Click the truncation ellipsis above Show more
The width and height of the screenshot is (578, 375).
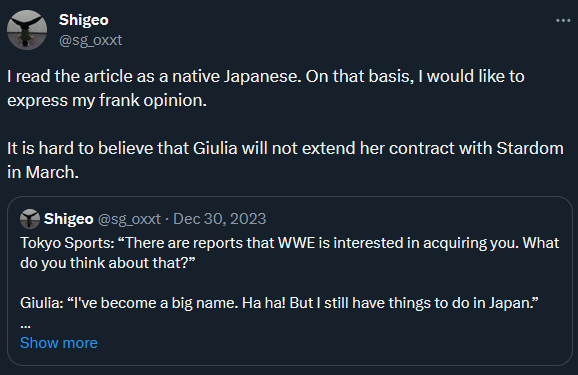(x=25, y=326)
